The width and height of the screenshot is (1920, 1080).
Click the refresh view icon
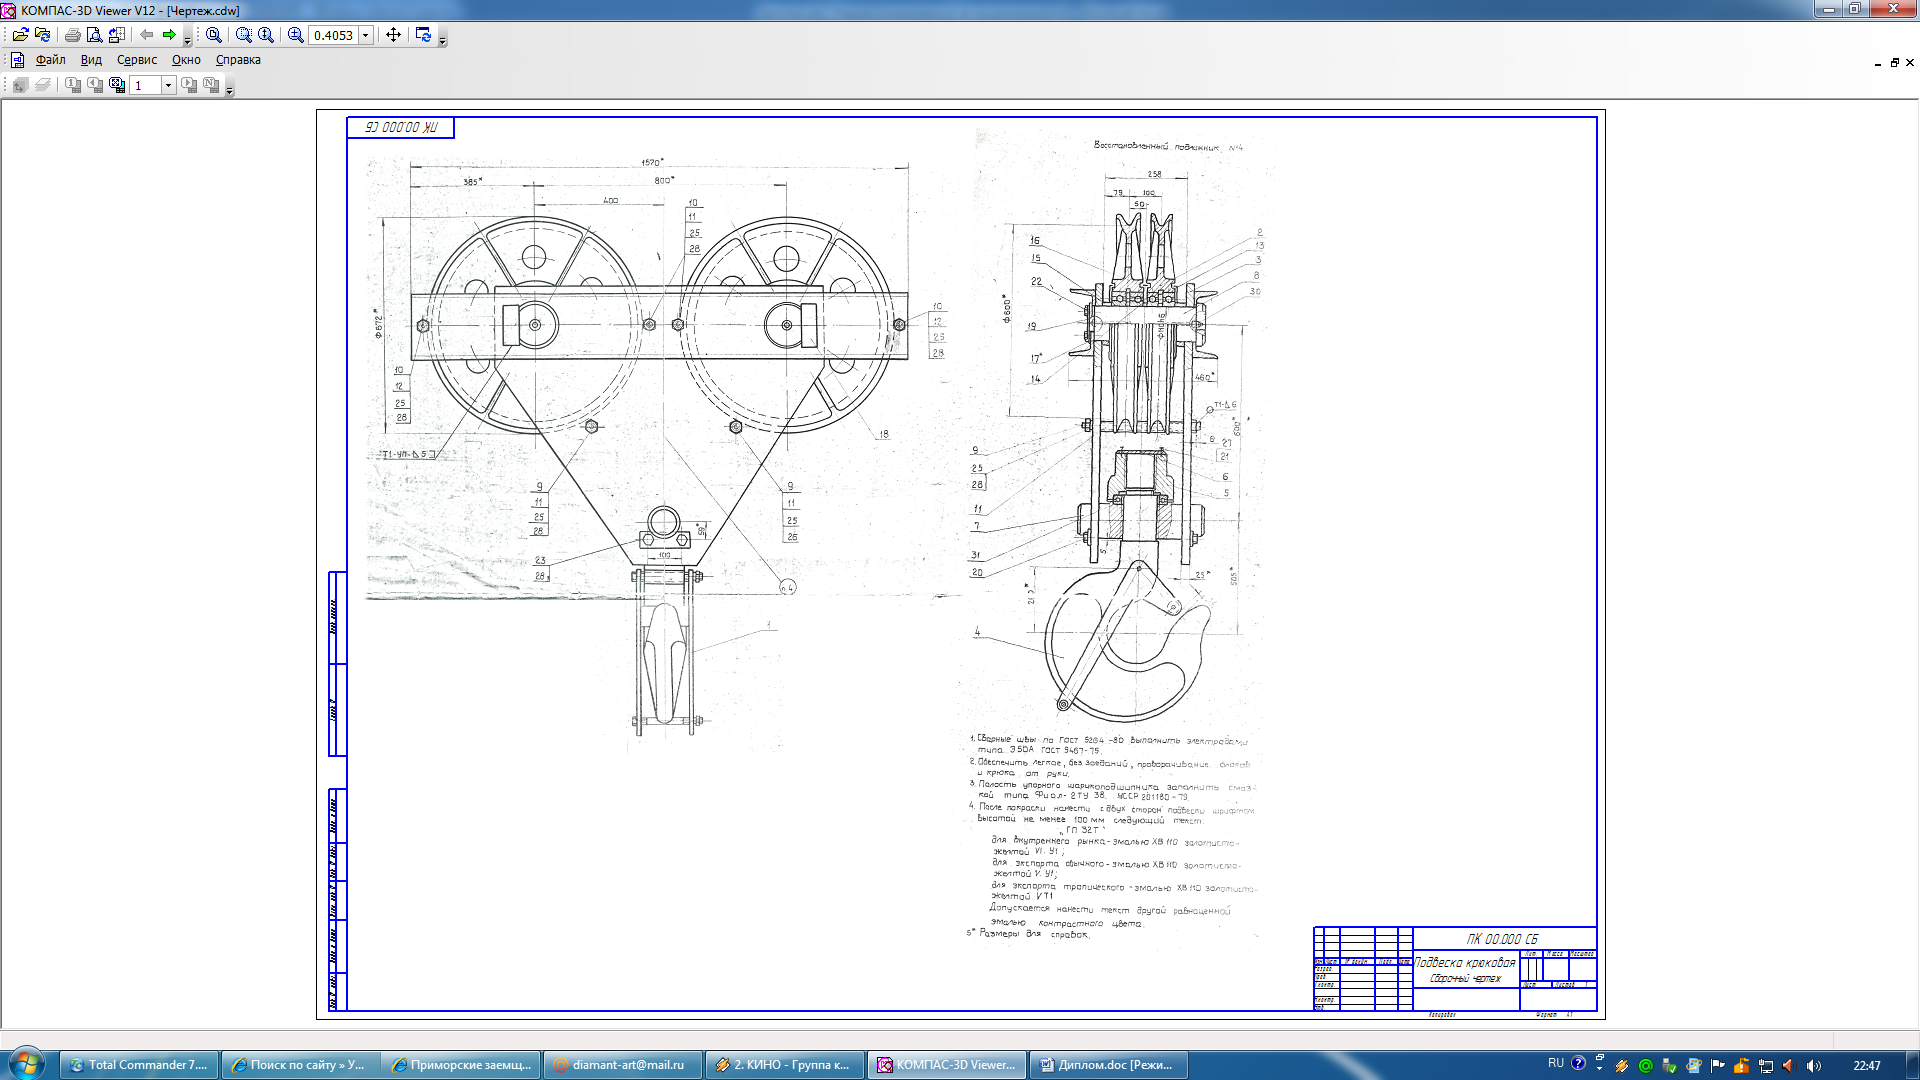(x=423, y=35)
